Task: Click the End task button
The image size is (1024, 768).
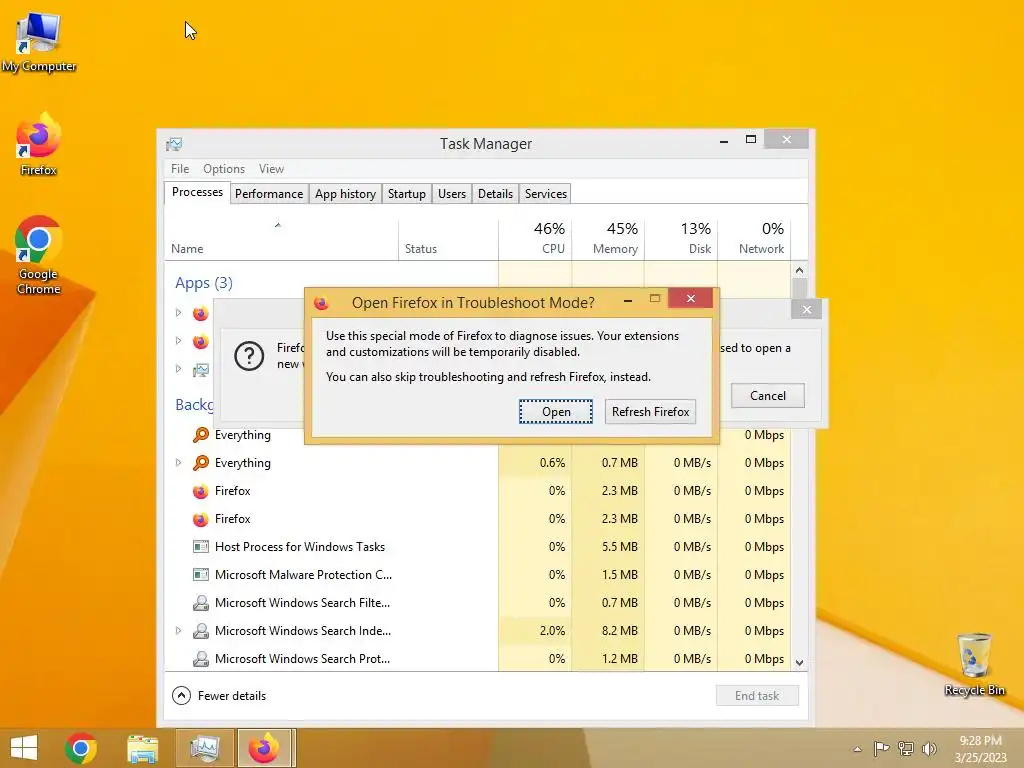Action: 757,696
